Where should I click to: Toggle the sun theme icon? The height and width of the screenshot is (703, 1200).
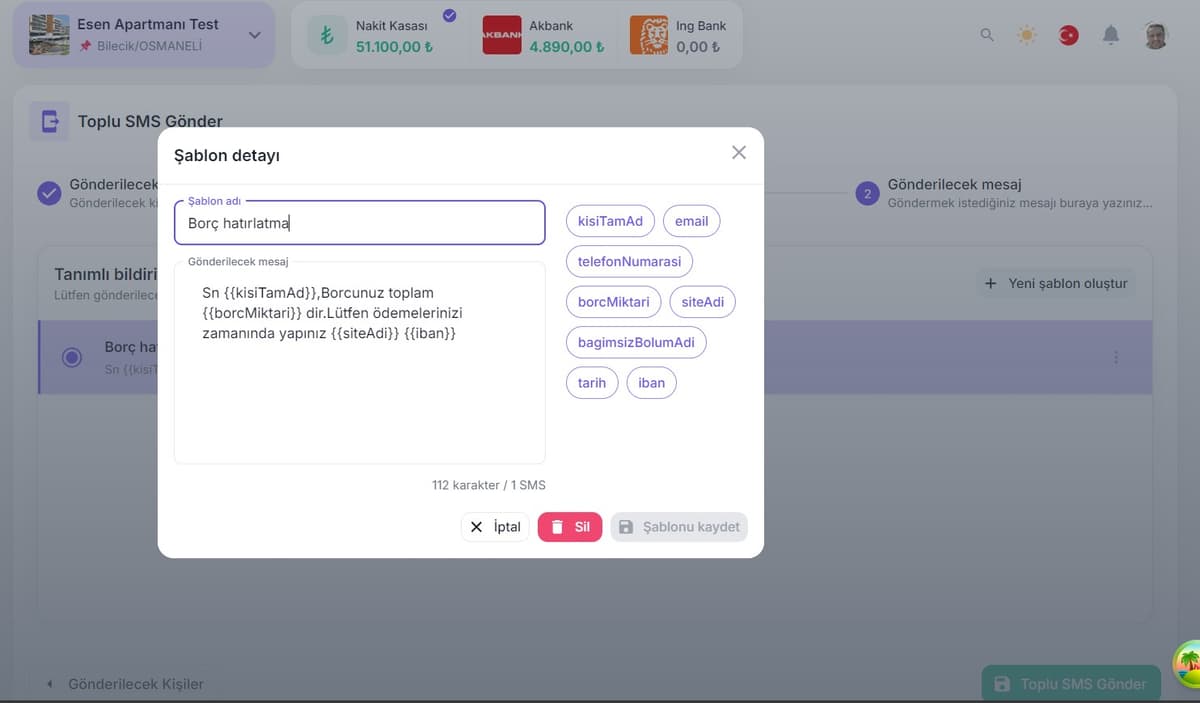click(x=1027, y=35)
